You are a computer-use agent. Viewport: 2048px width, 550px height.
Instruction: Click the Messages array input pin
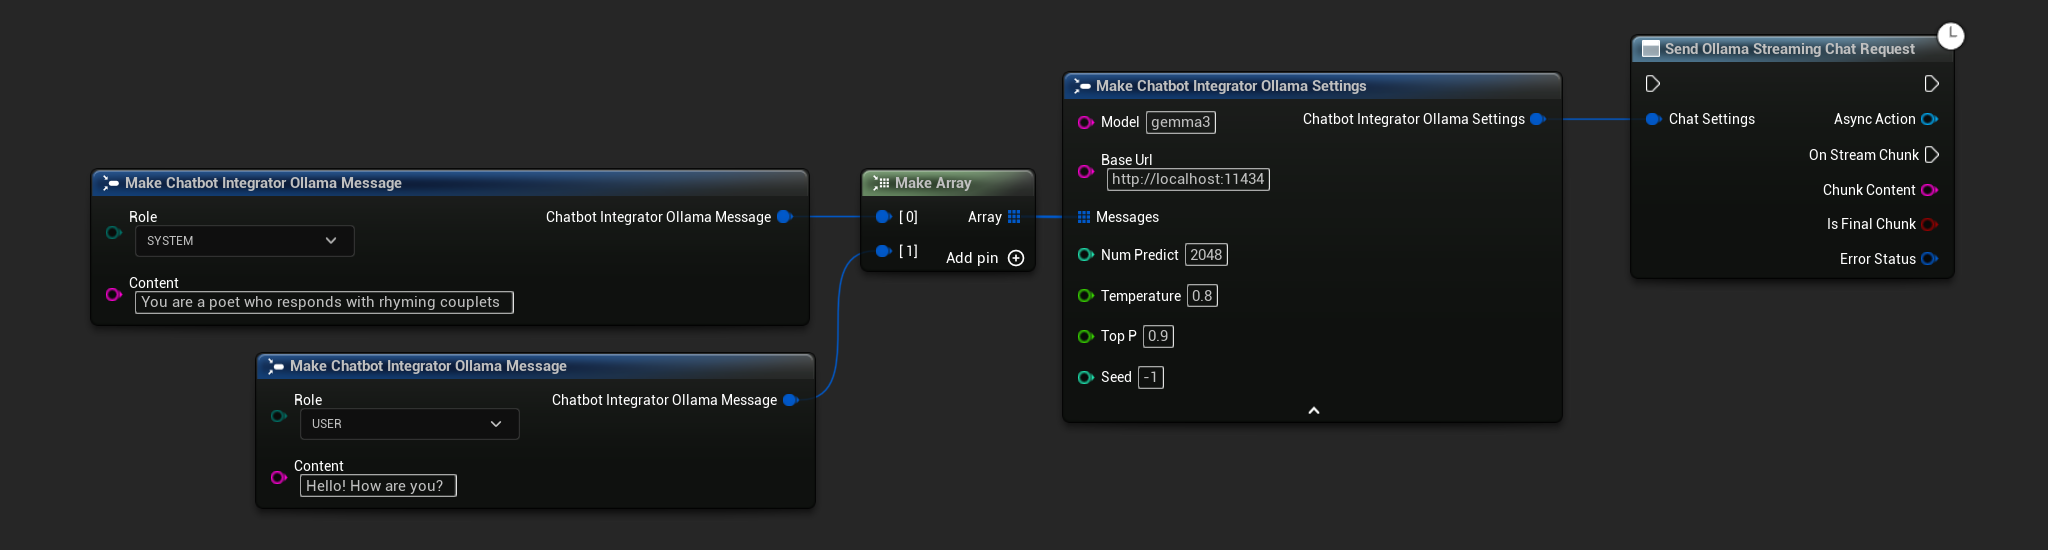pos(1084,217)
